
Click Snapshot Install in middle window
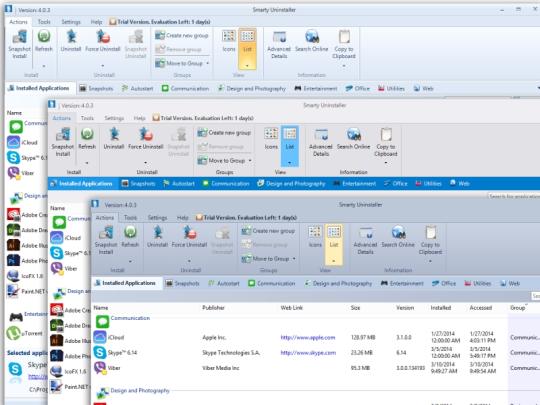(x=63, y=142)
